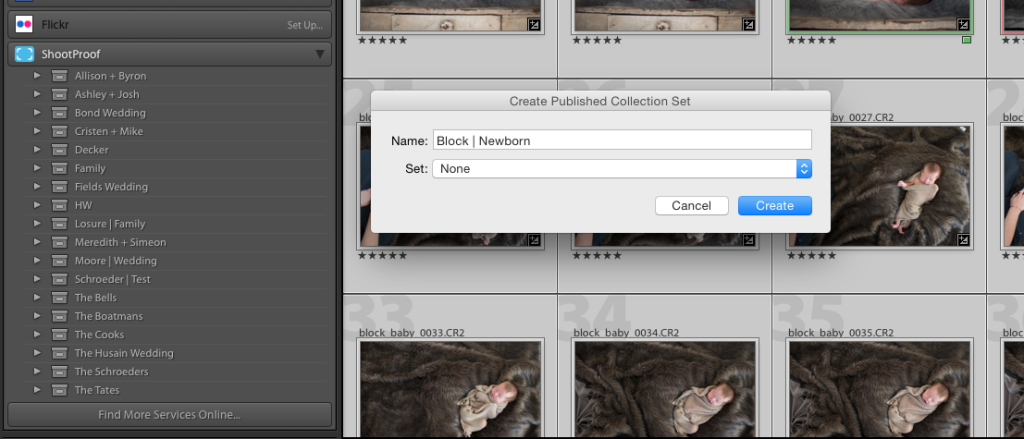Click Find More Services Online button
This screenshot has height=439, width=1024.
pos(169,415)
